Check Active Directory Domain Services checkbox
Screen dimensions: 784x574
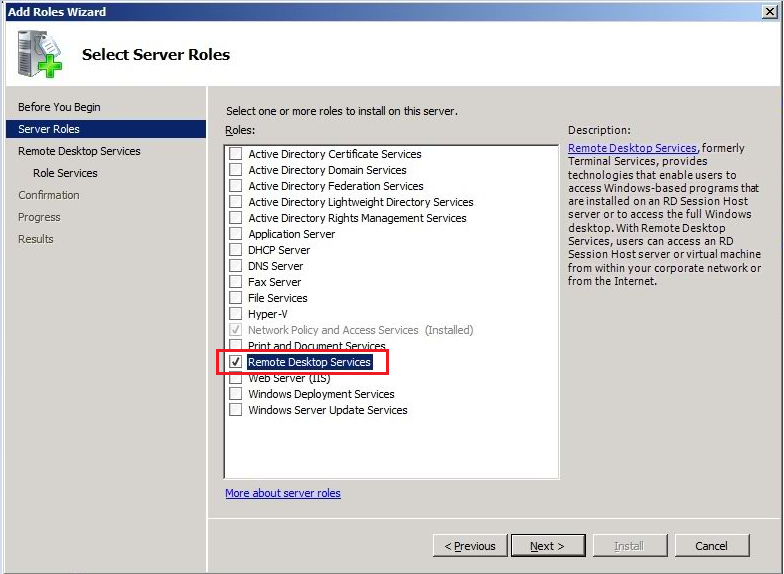click(x=236, y=170)
